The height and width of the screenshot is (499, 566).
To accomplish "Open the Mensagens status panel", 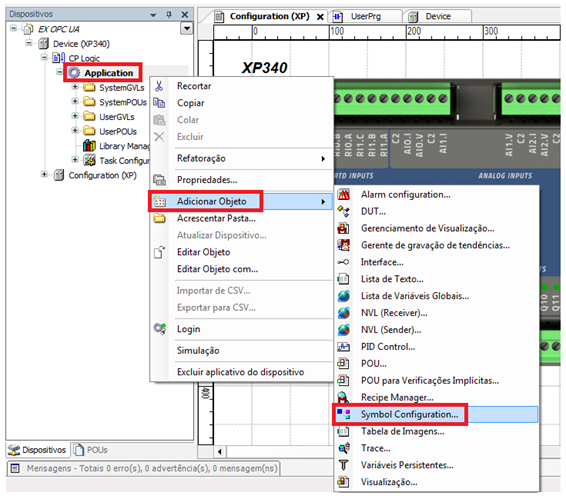I will click(x=144, y=468).
